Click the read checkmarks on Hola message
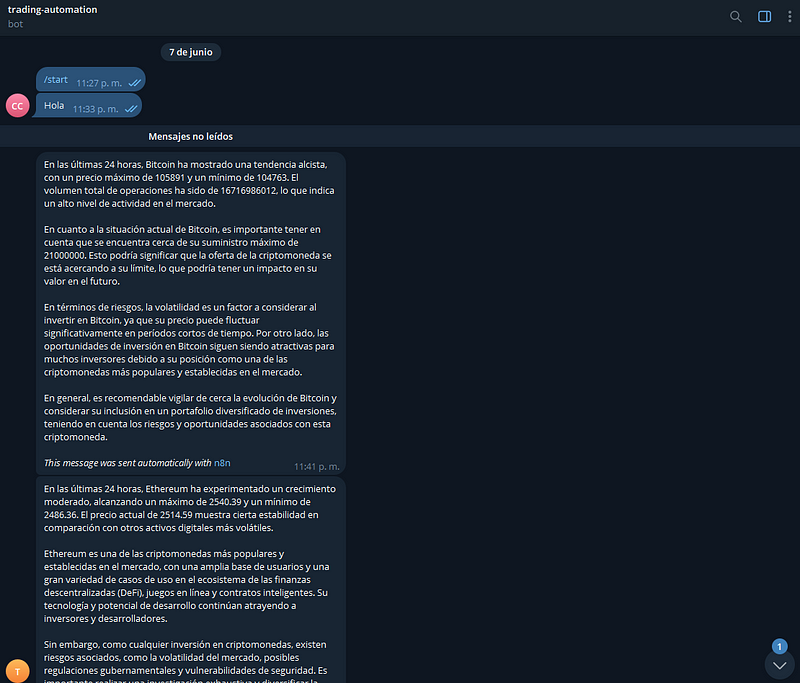800x683 pixels. pyautogui.click(x=131, y=109)
